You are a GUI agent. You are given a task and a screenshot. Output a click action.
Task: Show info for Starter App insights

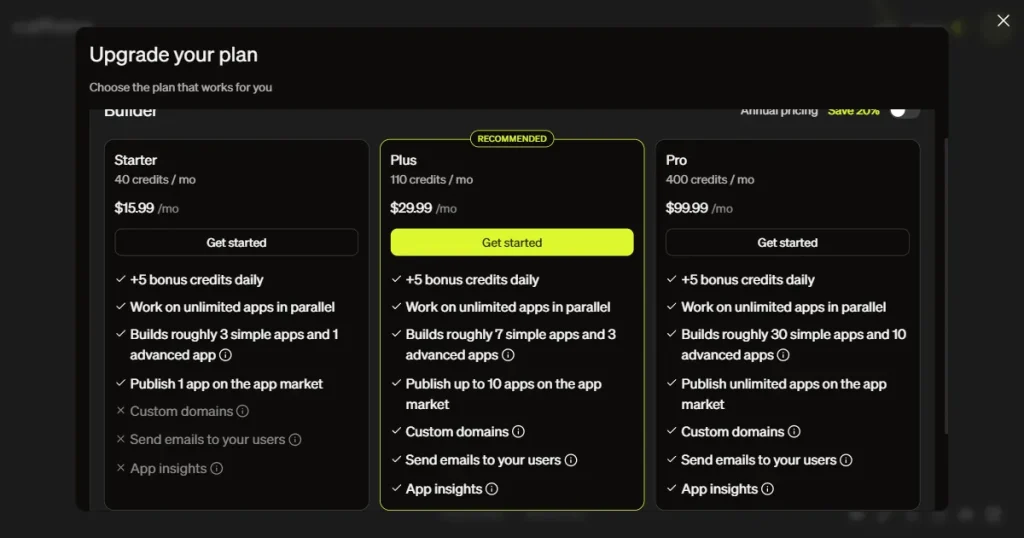point(217,469)
